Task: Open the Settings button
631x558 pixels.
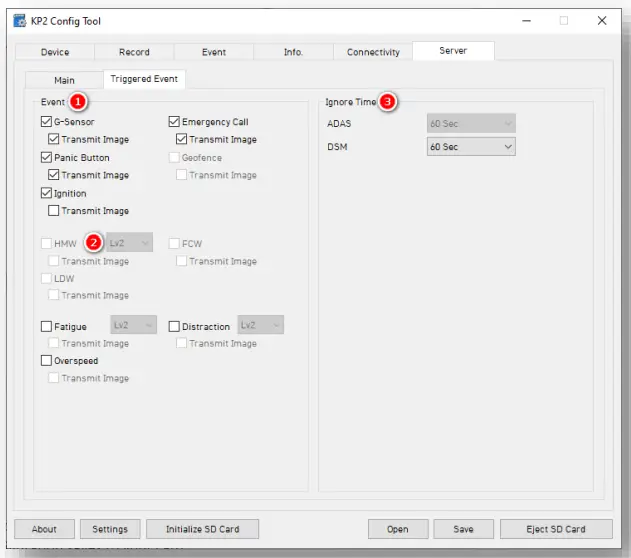Action: coord(110,529)
